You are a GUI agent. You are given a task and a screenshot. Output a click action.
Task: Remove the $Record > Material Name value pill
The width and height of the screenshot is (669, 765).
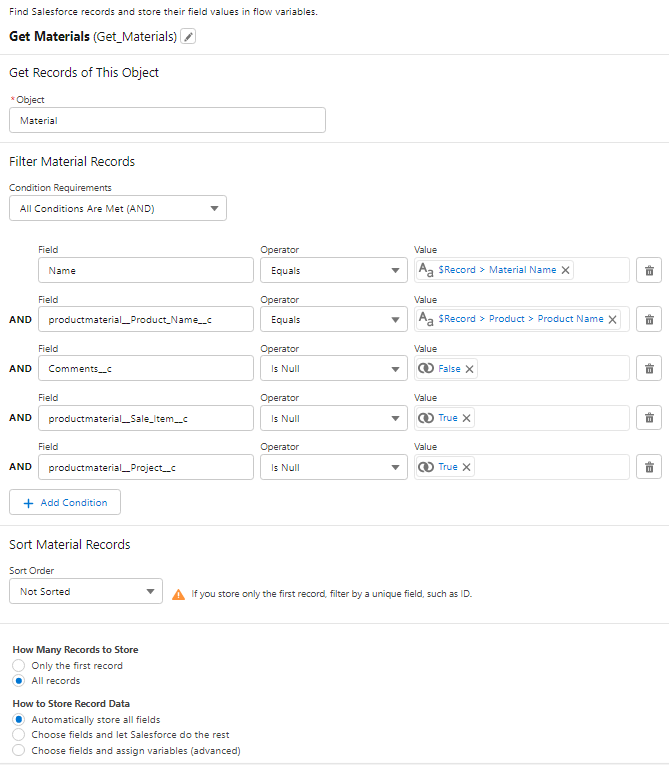(566, 270)
